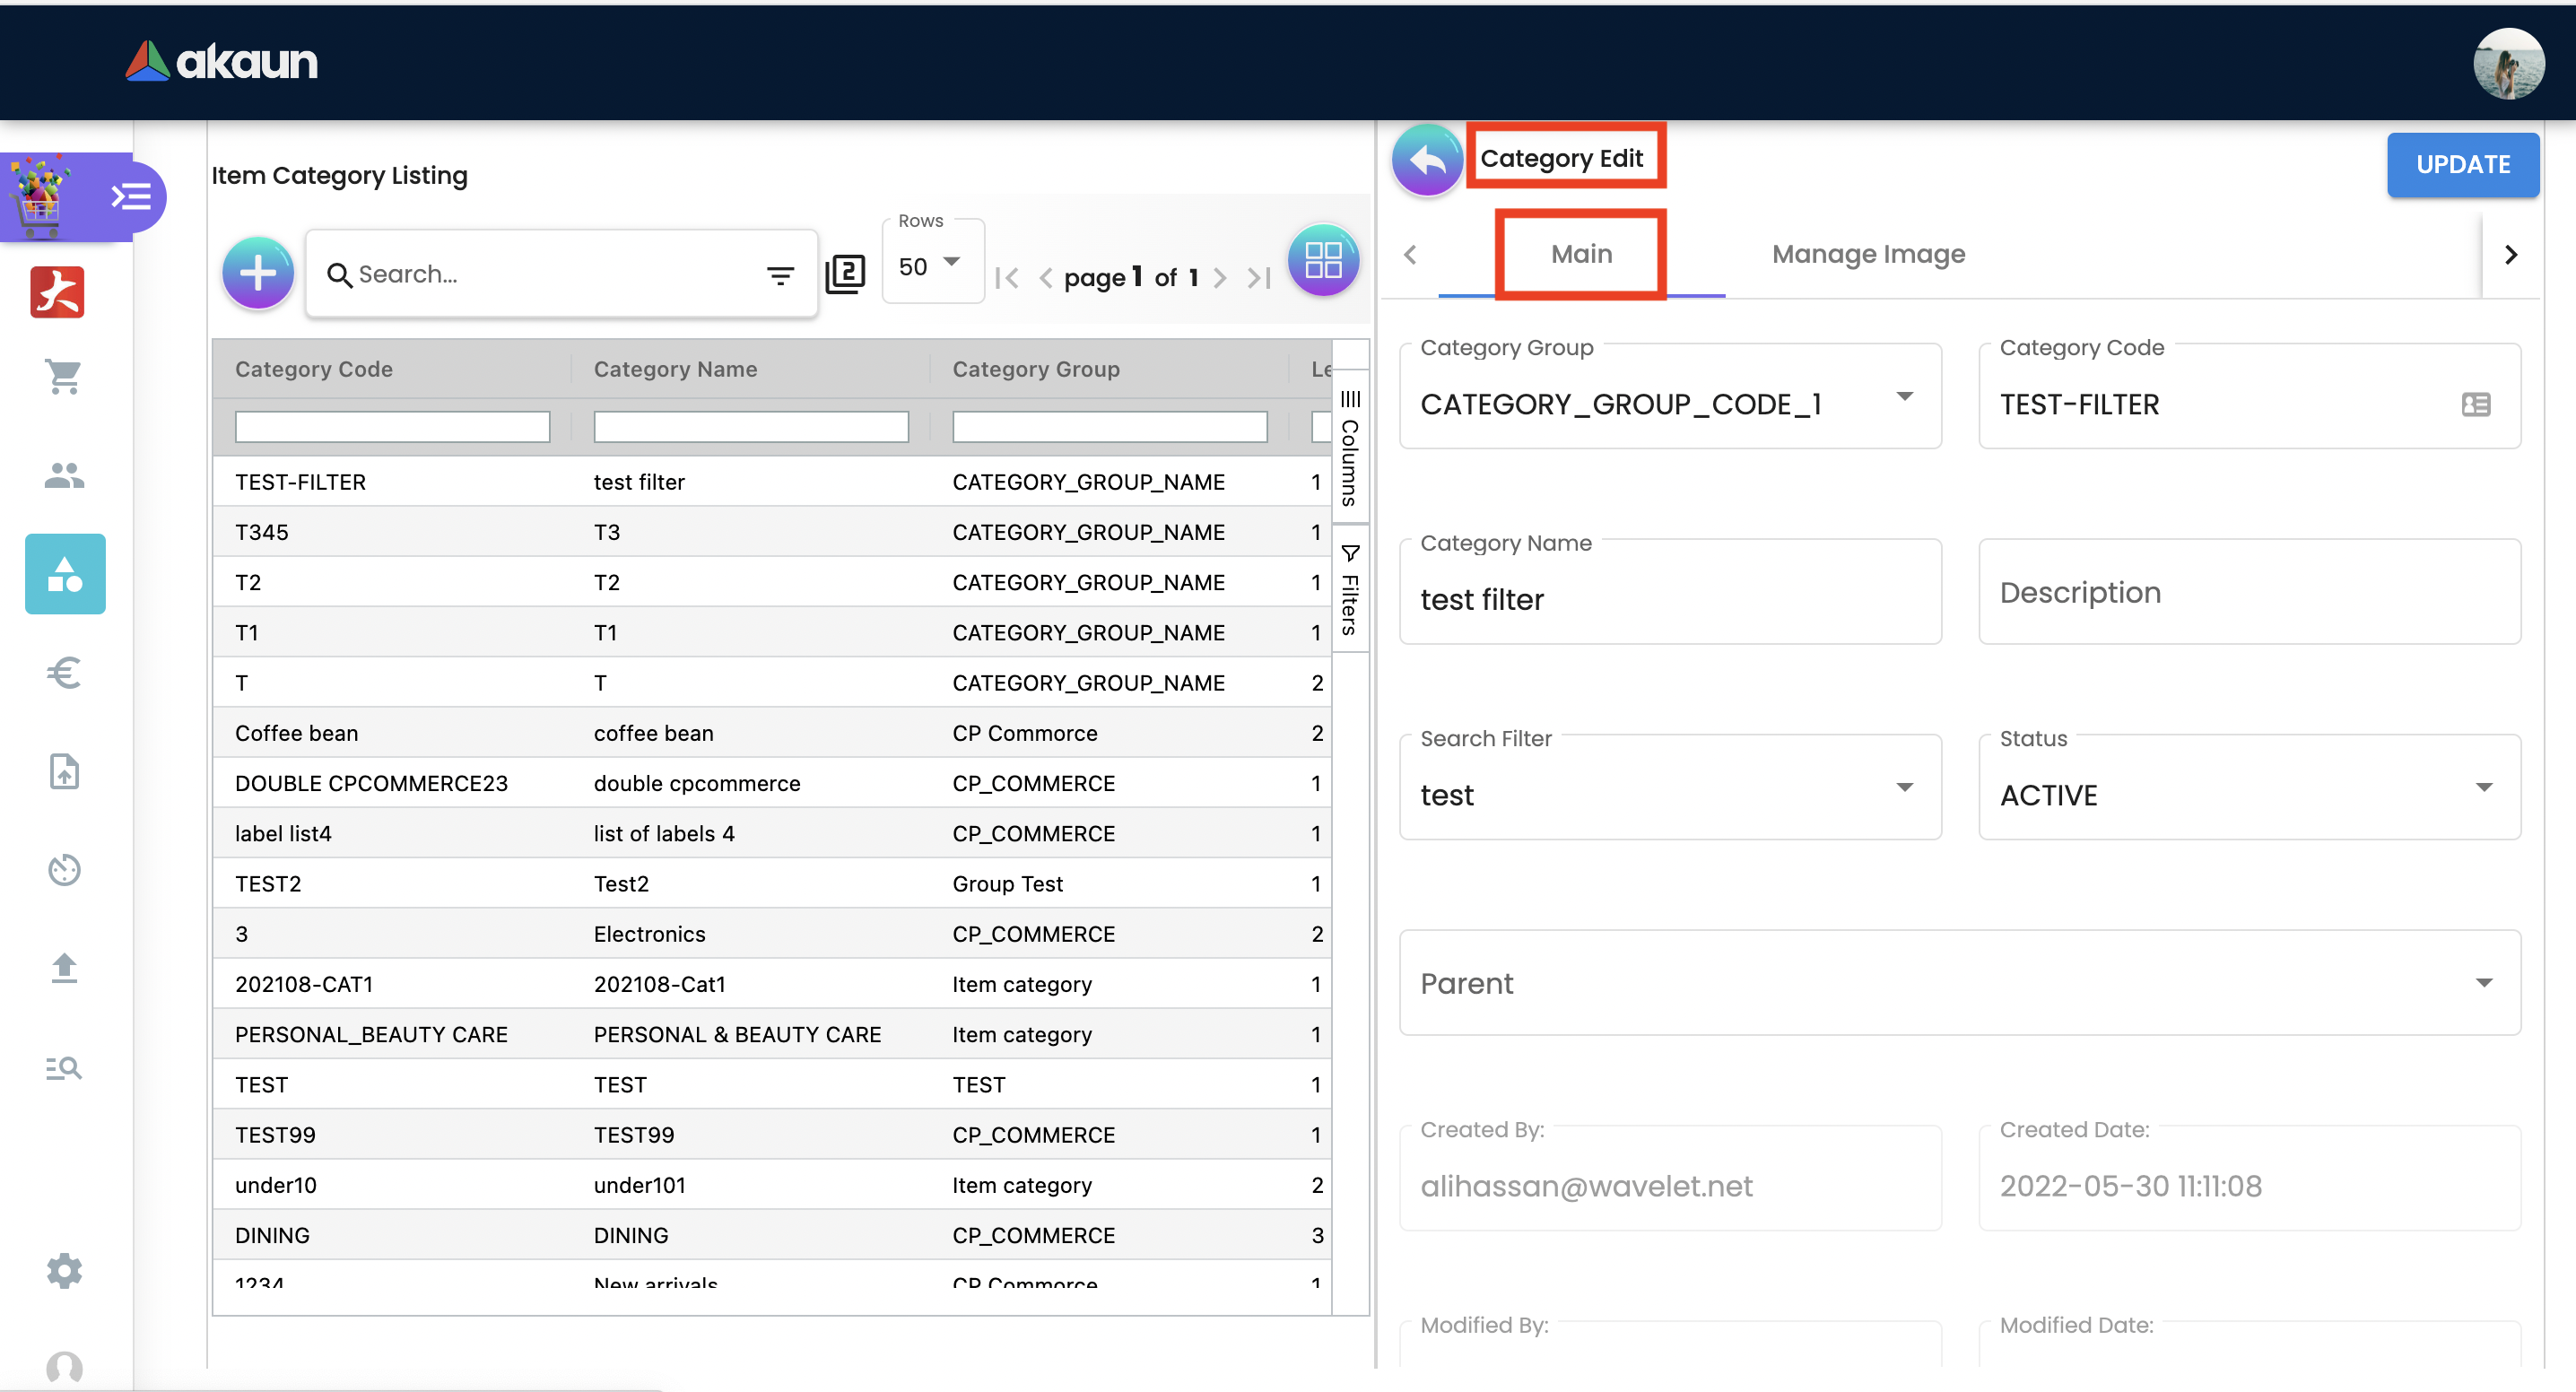Open the shopping cart sidebar icon

click(64, 378)
